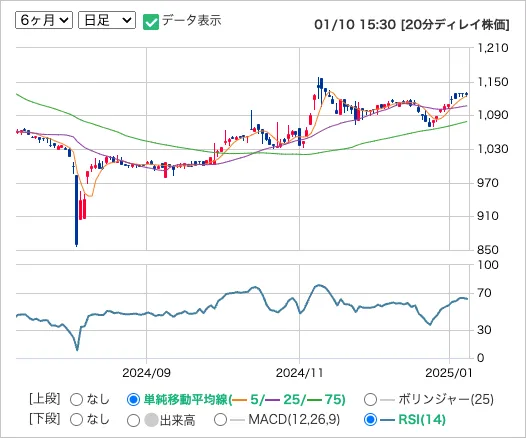The height and width of the screenshot is (438, 526).
Task: Click the gray 出来高 circle legend icon
Action: point(151,420)
